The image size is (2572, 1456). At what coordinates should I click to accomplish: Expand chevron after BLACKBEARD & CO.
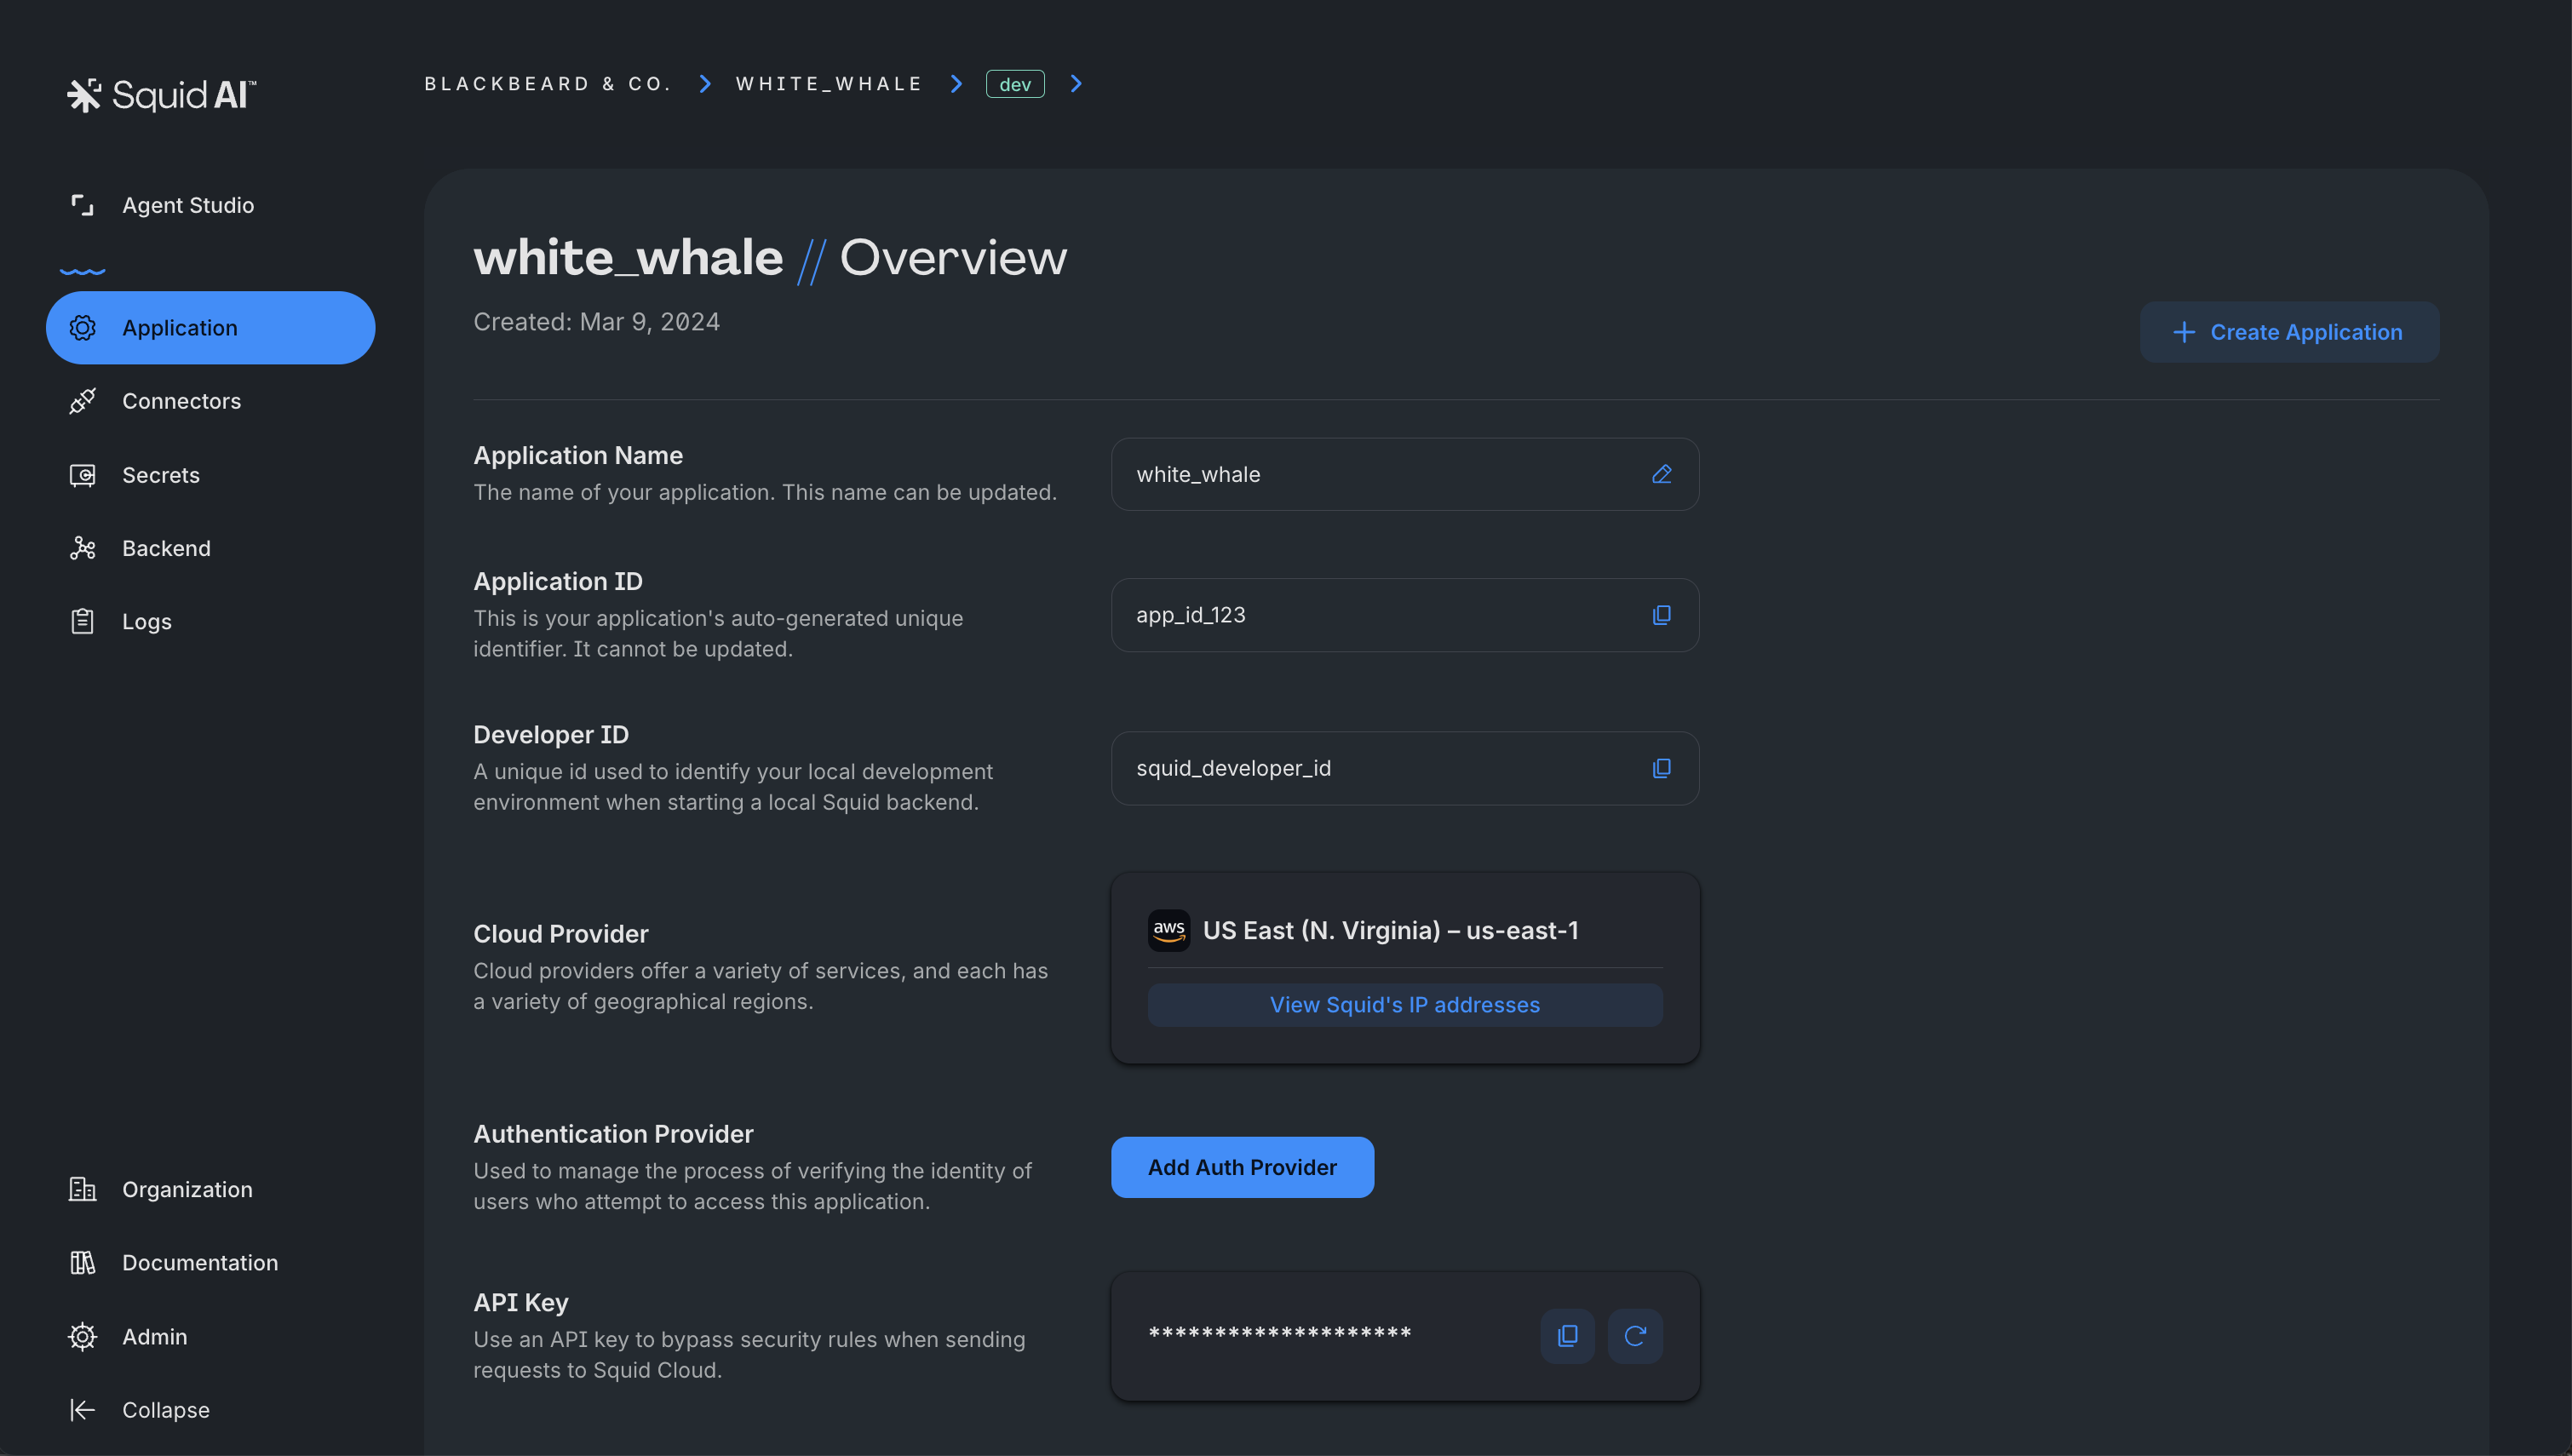pyautogui.click(x=705, y=84)
